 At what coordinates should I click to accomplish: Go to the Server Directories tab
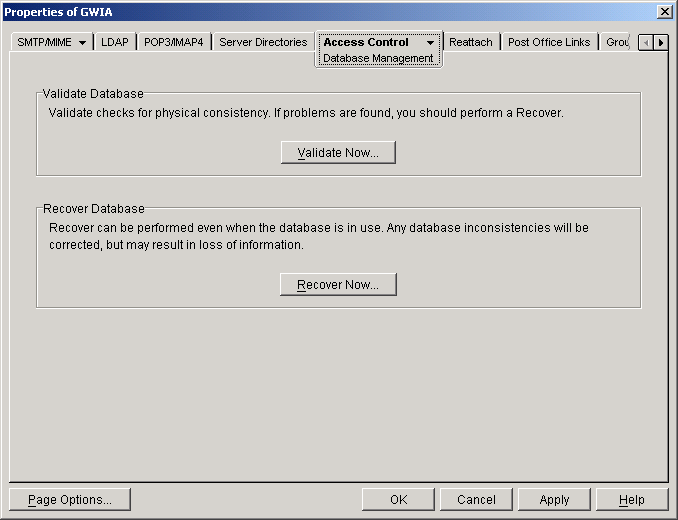coord(263,43)
